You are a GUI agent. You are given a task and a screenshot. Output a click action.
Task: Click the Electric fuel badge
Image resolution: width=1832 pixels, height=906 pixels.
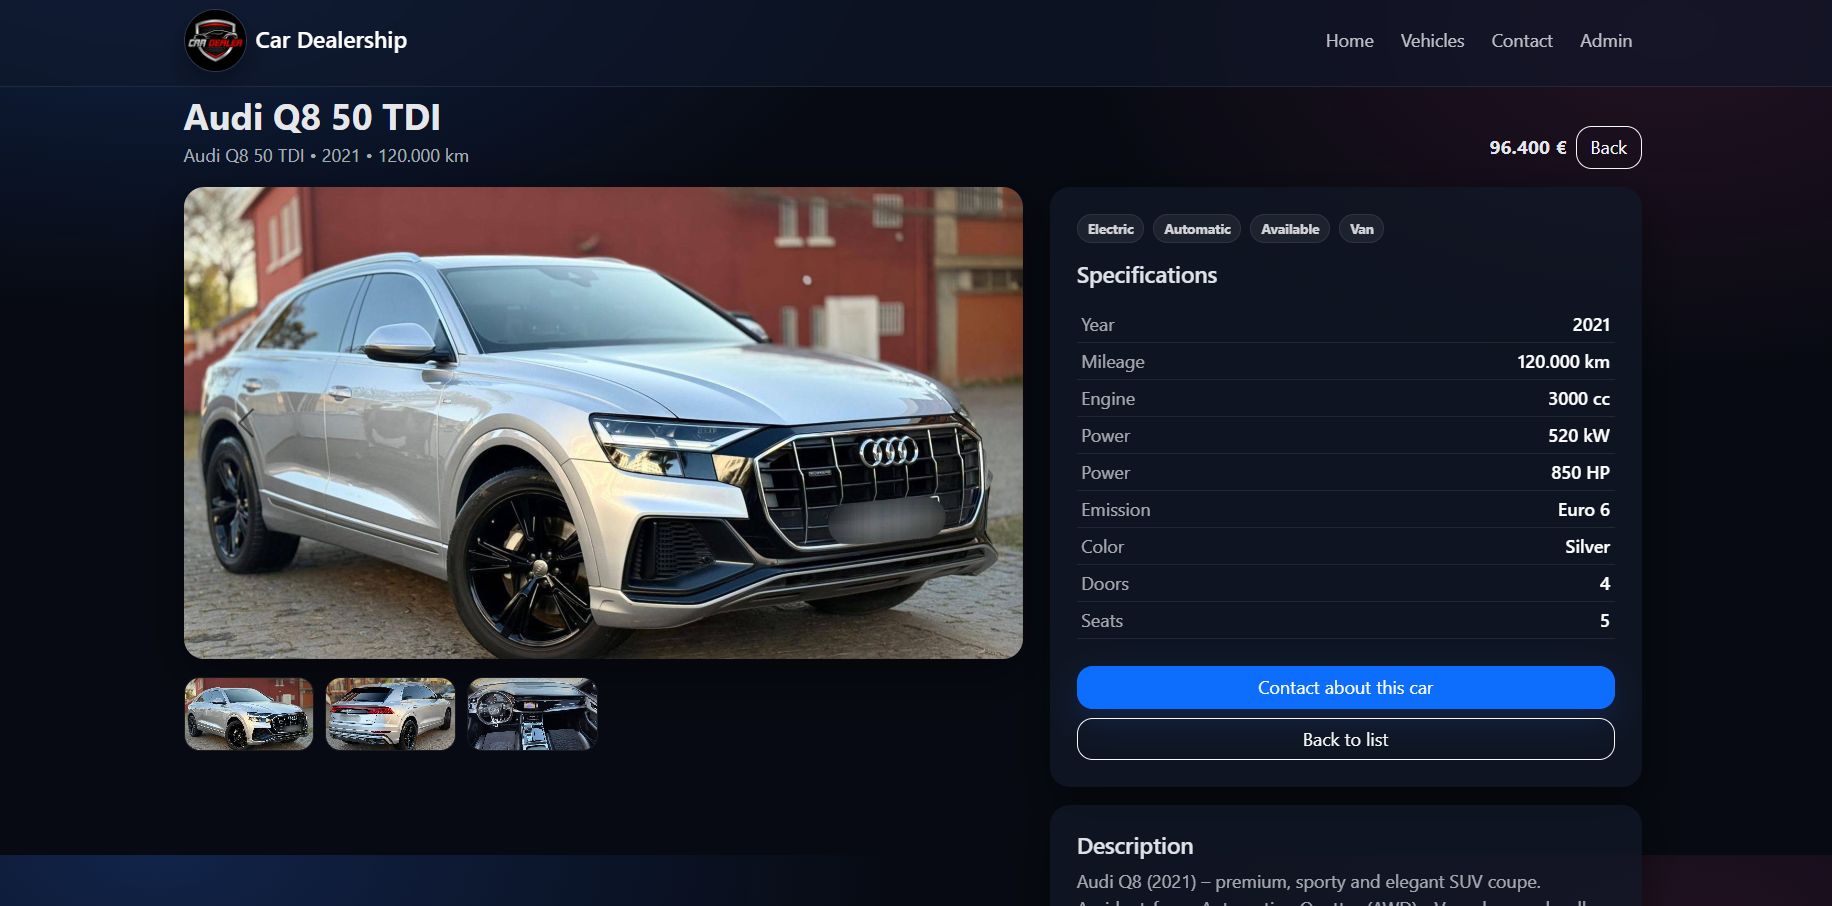coord(1110,229)
